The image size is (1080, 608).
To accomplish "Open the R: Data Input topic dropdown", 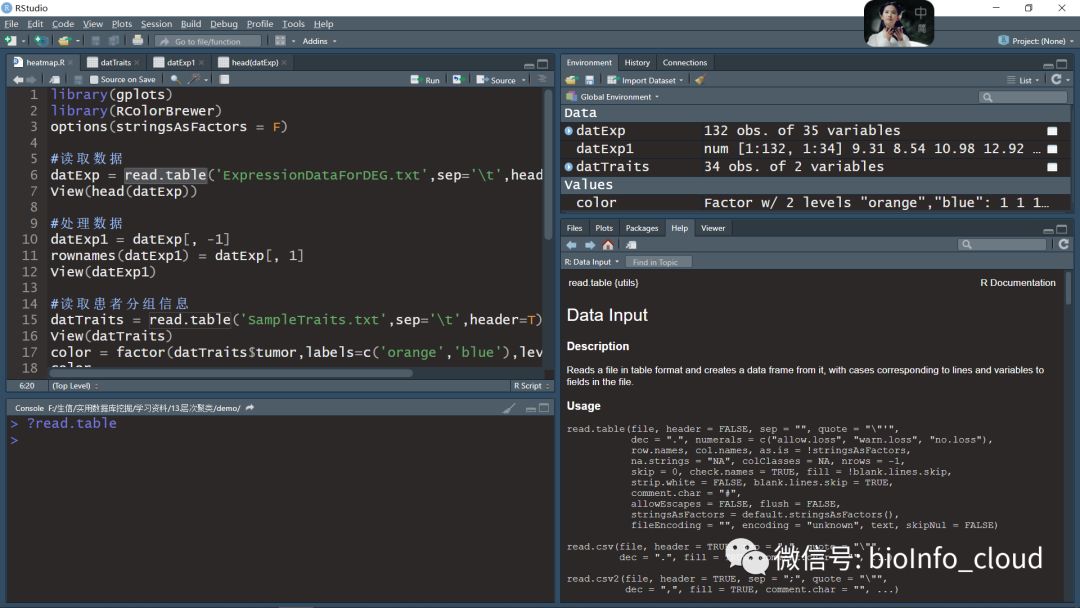I will pyautogui.click(x=592, y=262).
